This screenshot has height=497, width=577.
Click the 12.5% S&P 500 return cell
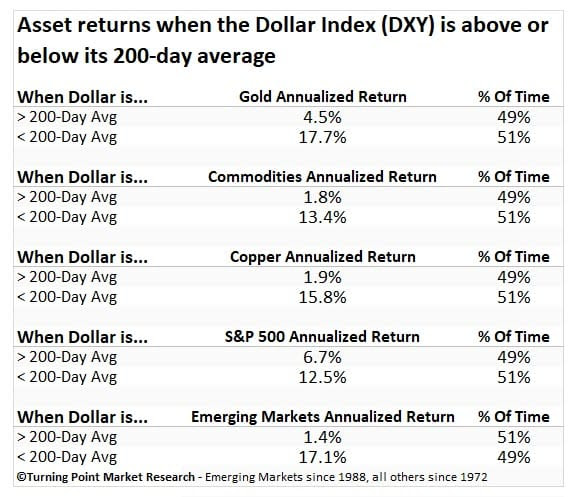(322, 377)
